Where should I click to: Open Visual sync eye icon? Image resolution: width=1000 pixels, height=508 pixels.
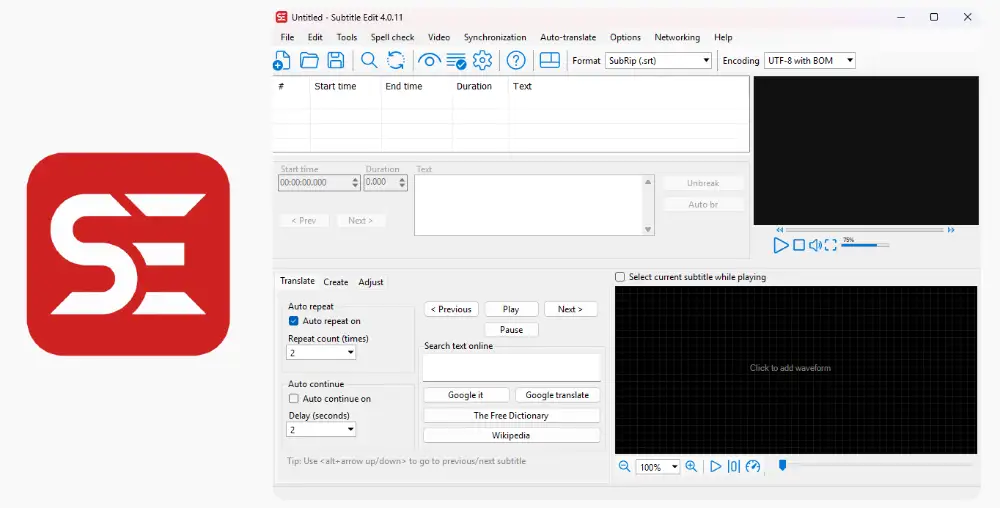click(429, 61)
